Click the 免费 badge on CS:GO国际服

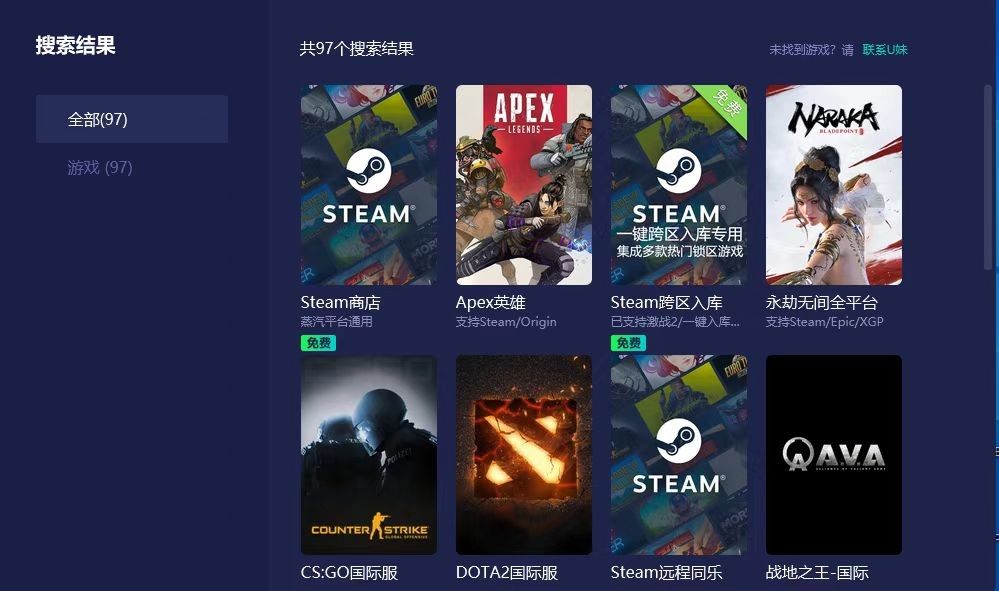pyautogui.click(x=318, y=343)
